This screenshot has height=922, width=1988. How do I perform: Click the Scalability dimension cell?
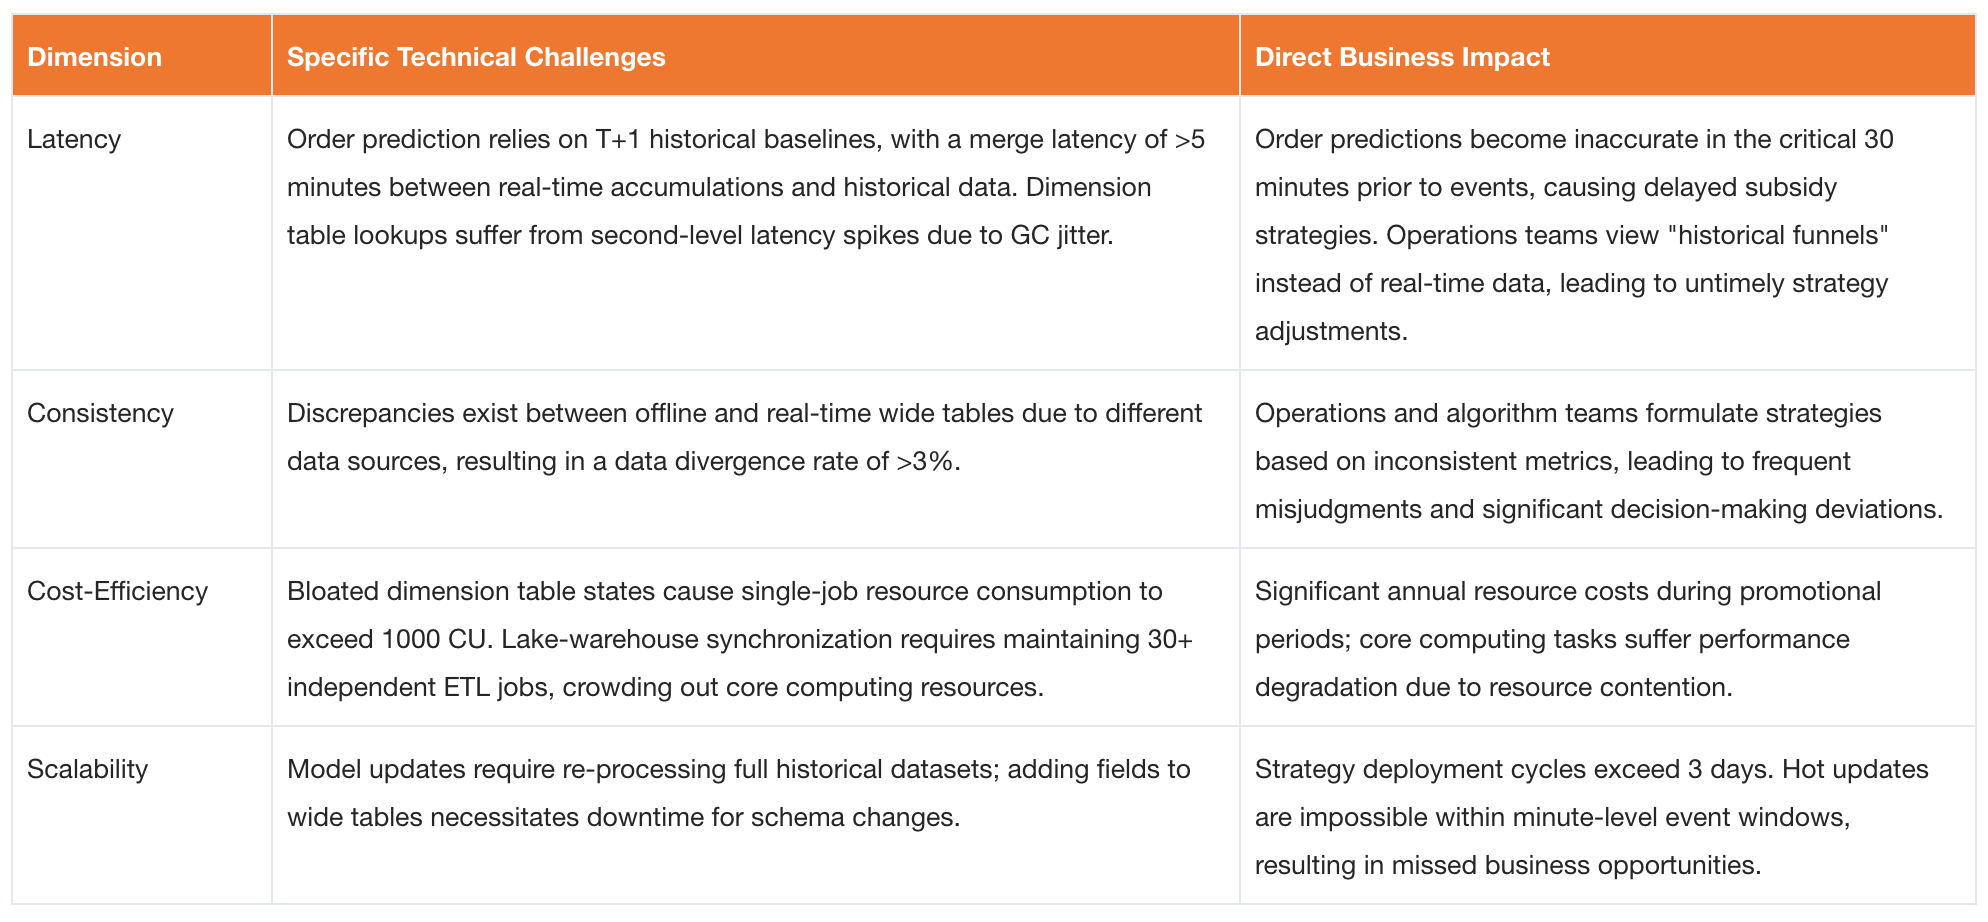pyautogui.click(x=87, y=769)
